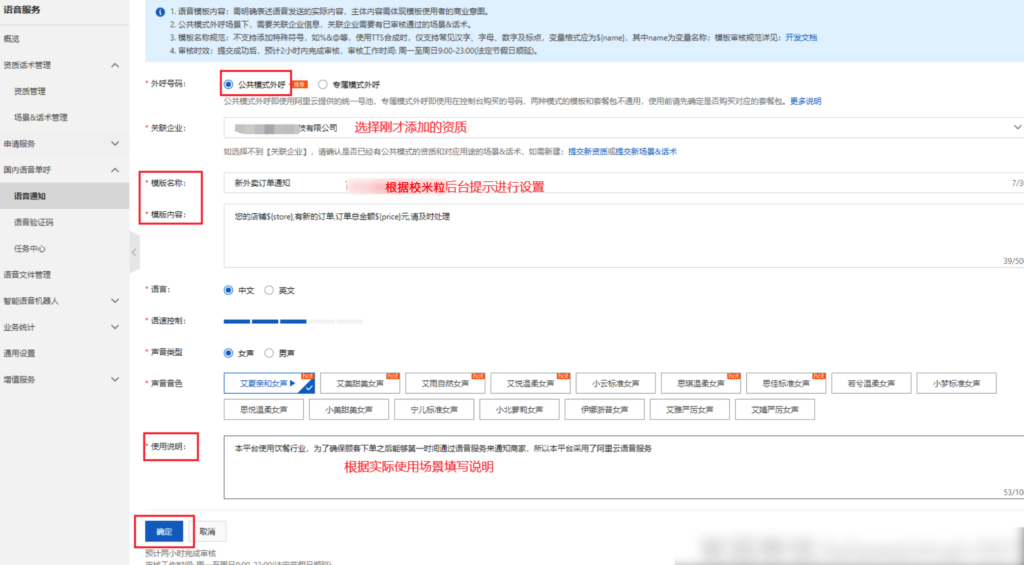Open the 更多说明 link
The height and width of the screenshot is (565, 1024).
805,101
